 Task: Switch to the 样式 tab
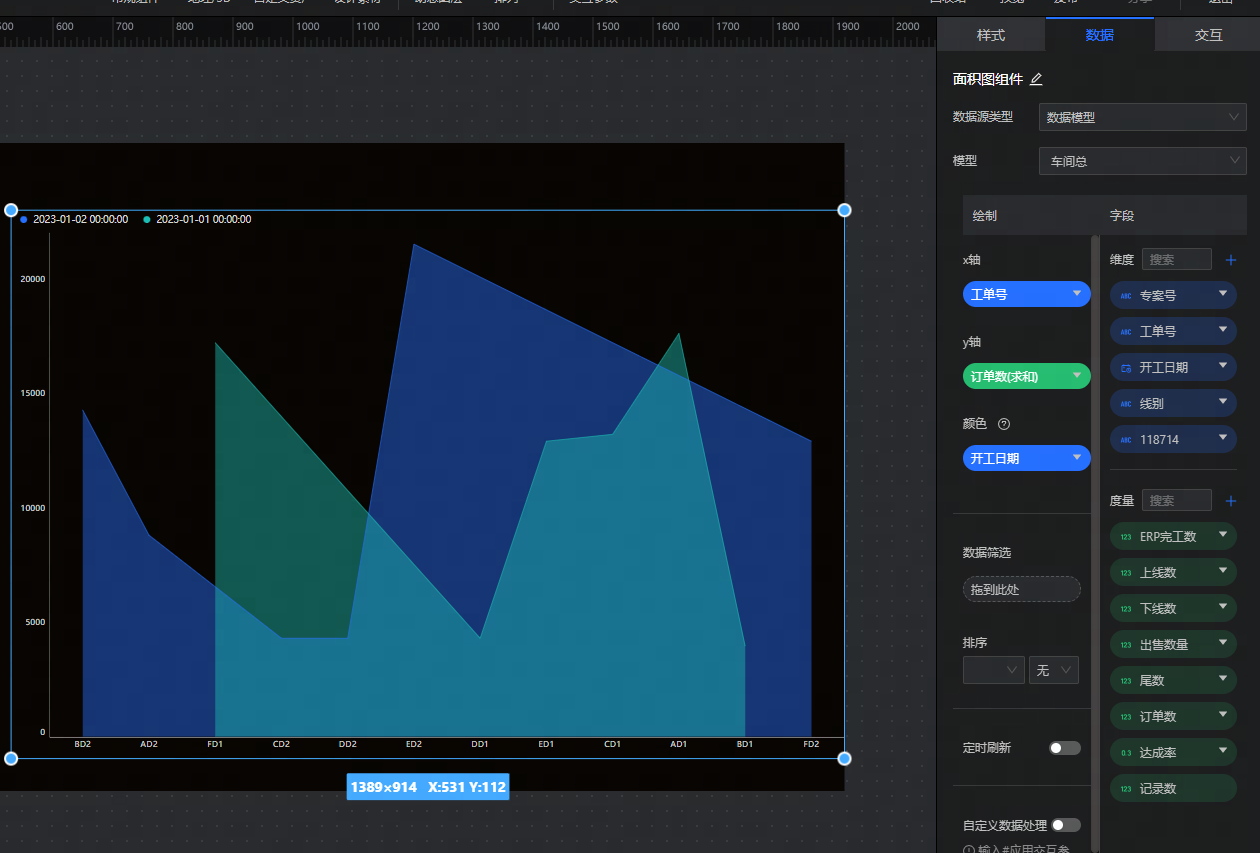pos(990,35)
